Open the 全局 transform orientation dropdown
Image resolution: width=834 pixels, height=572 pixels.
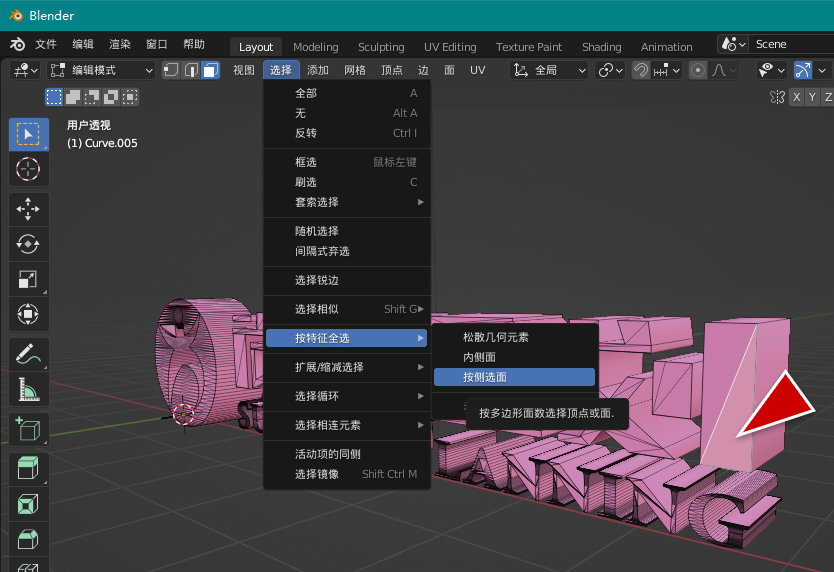(x=549, y=70)
